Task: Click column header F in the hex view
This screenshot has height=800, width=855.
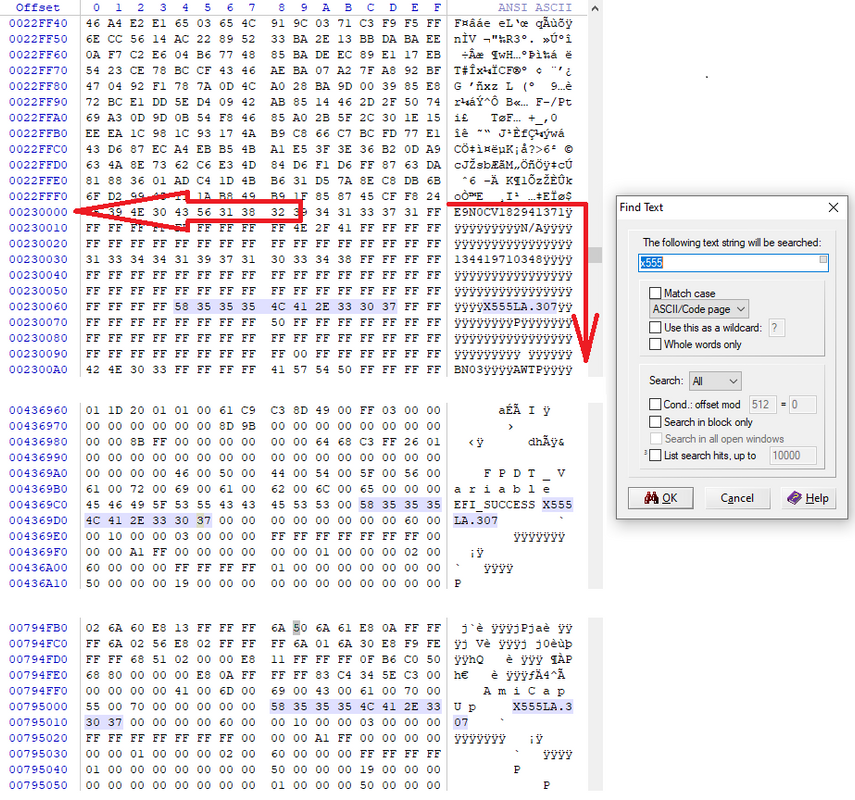Action: 437,8
